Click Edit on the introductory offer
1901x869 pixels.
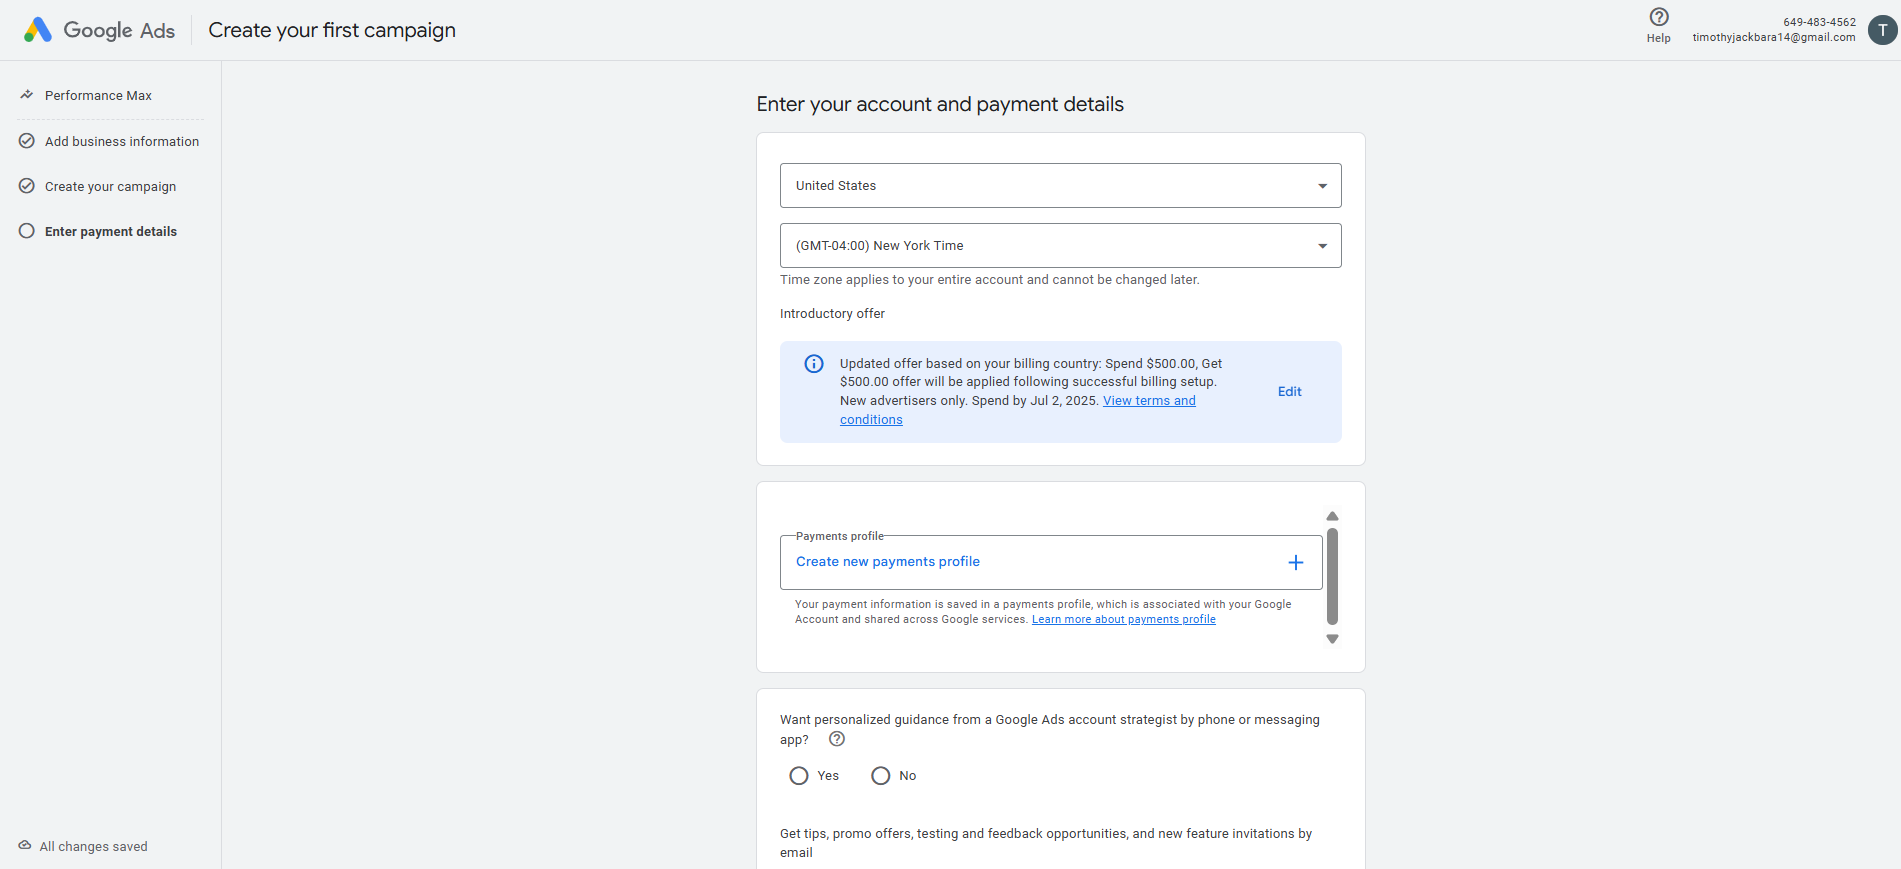(x=1289, y=392)
